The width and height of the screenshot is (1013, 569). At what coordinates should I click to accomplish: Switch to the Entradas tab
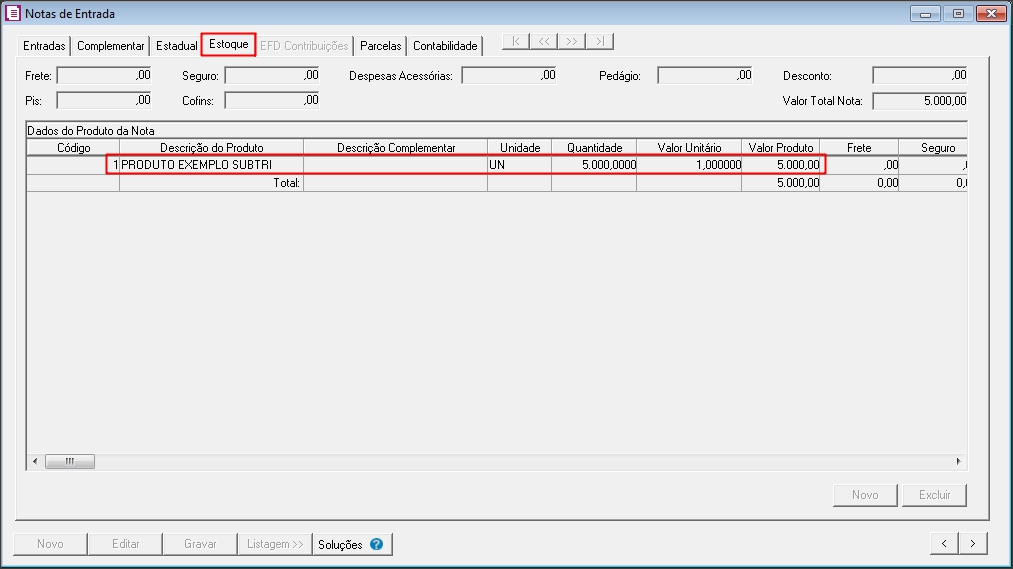click(44, 46)
